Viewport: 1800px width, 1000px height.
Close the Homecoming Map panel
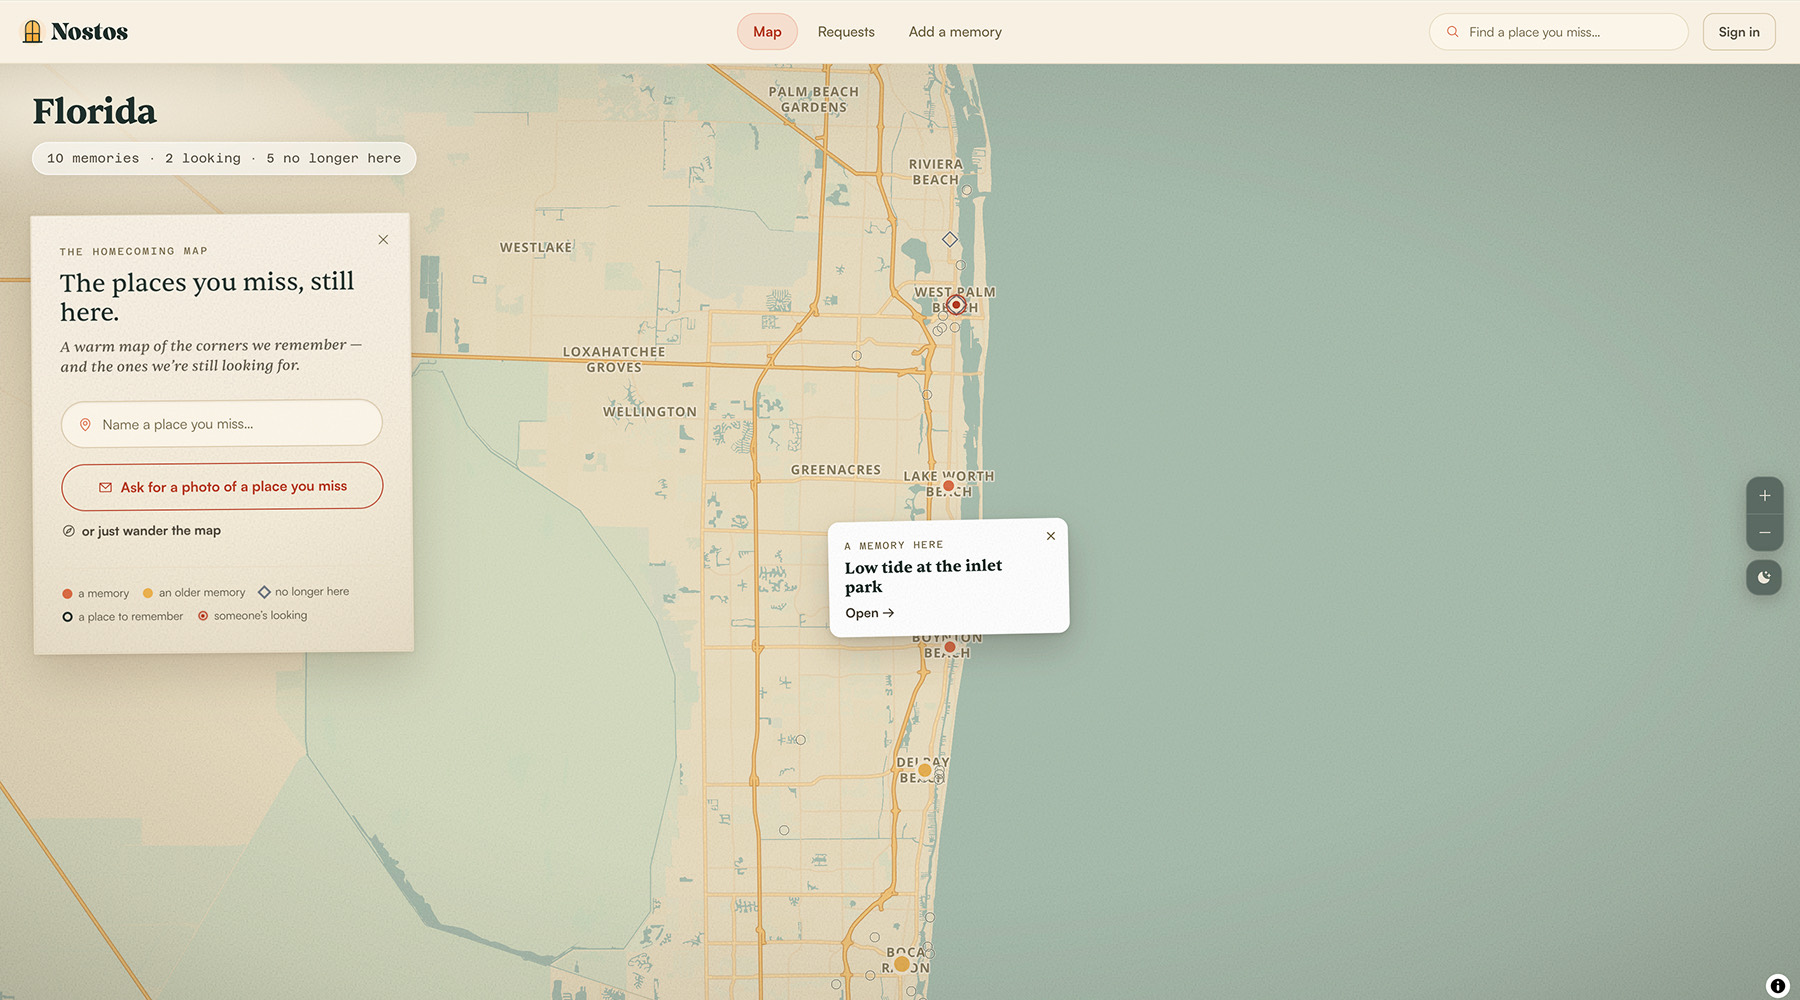click(x=383, y=240)
